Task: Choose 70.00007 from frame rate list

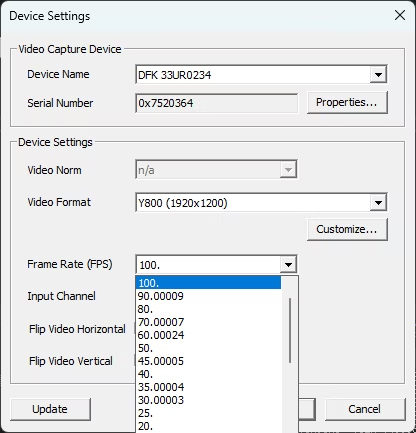Action: [x=208, y=322]
